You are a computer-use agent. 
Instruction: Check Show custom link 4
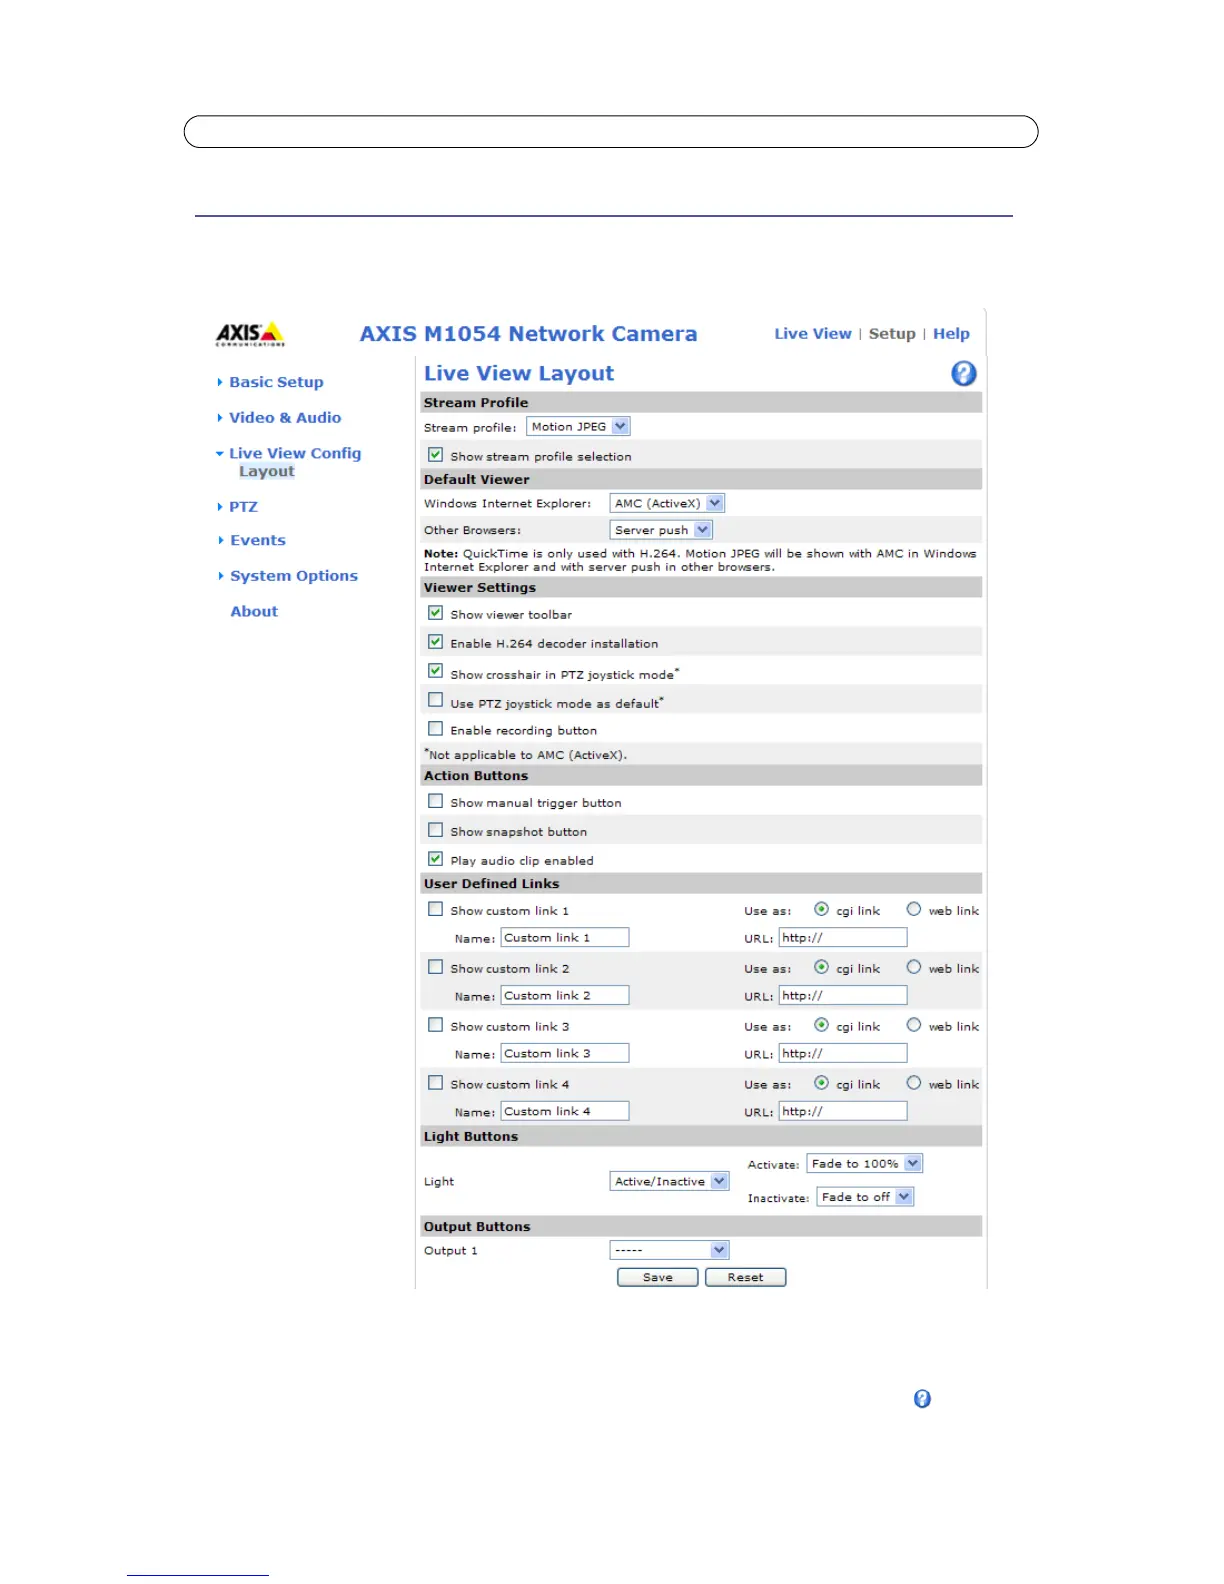[x=435, y=1083]
